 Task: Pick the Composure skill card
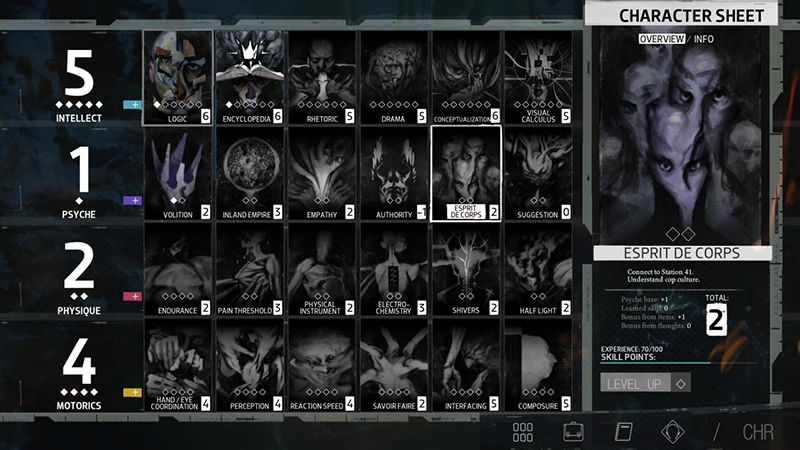(x=538, y=365)
